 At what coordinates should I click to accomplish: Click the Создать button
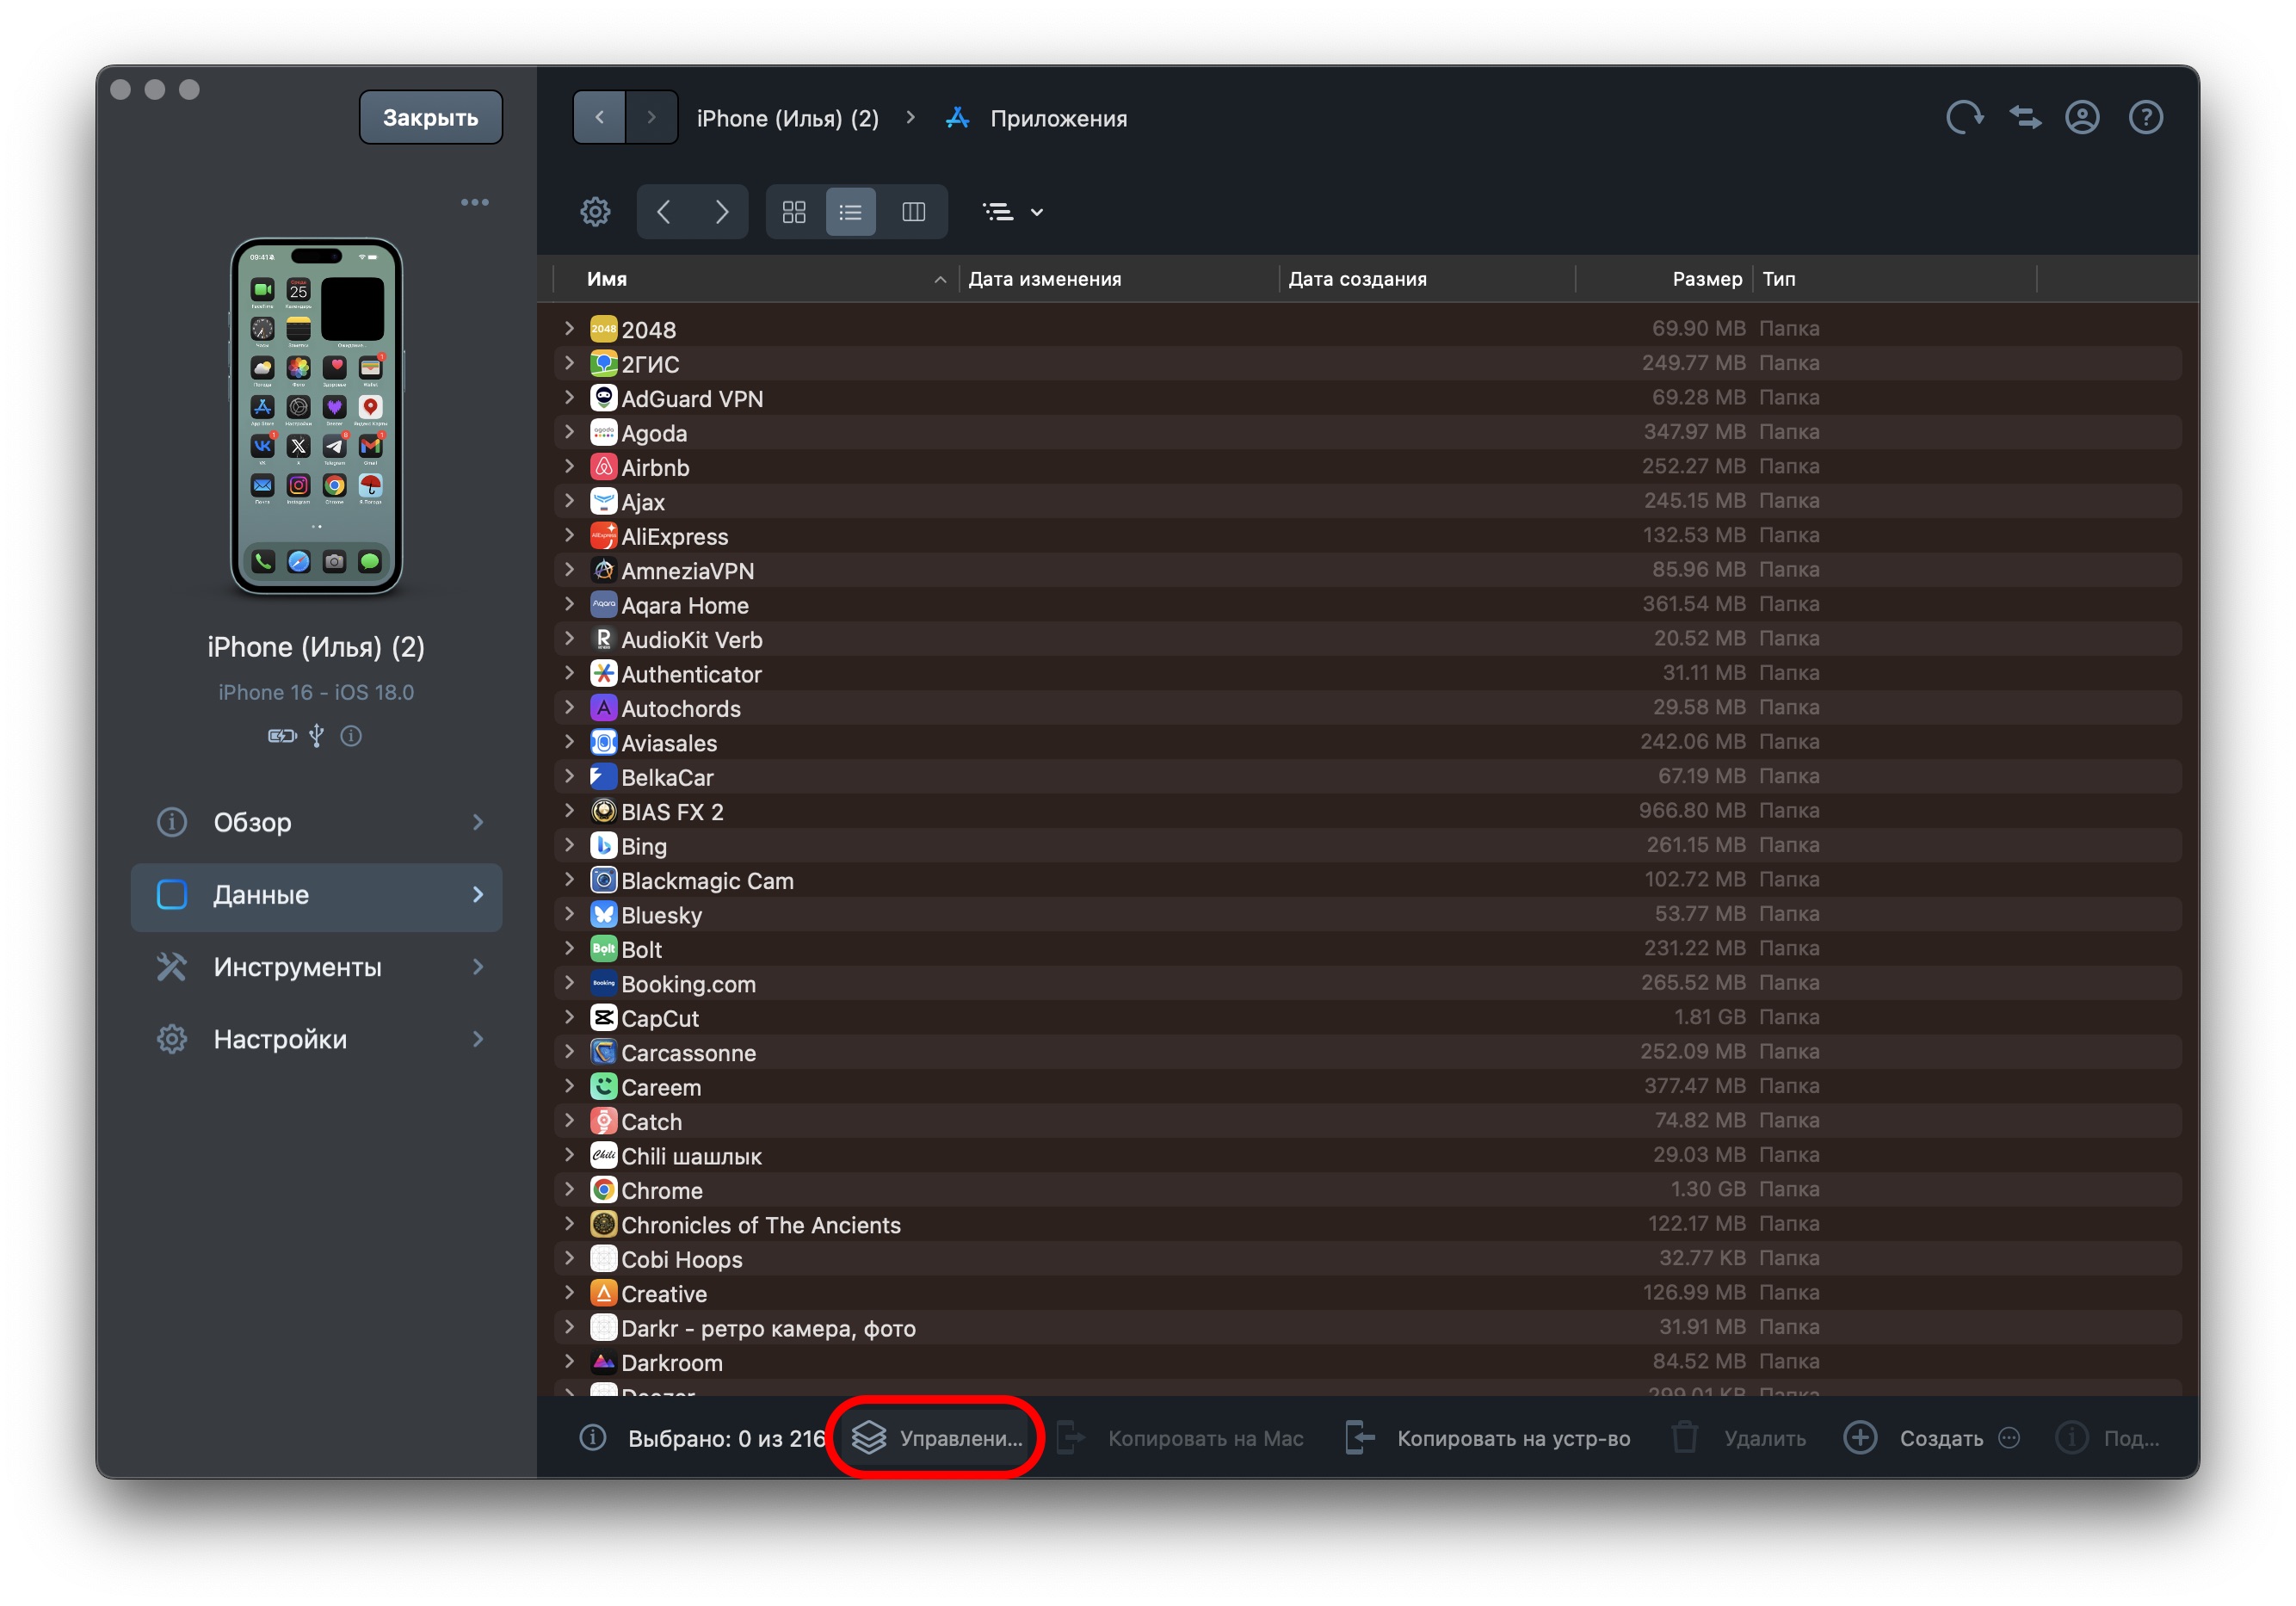(1913, 1439)
